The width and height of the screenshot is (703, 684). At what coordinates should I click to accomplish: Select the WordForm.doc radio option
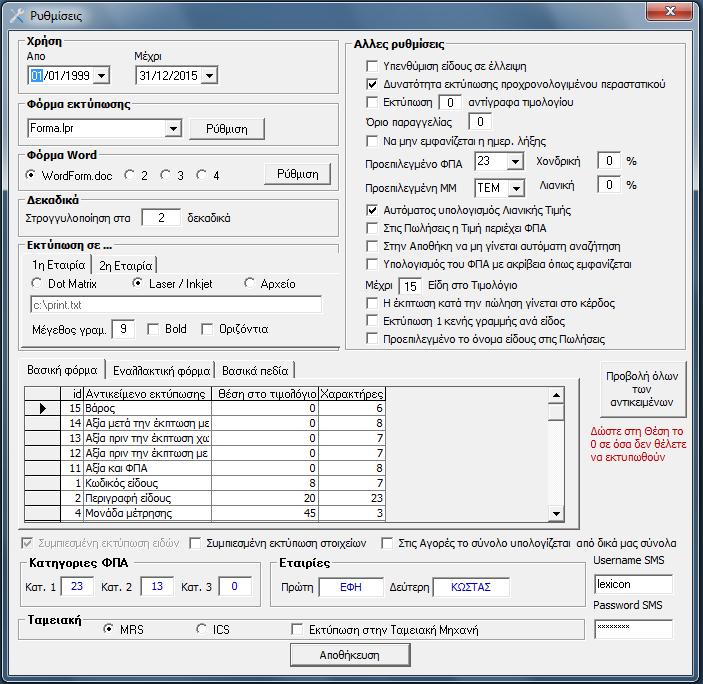30,175
